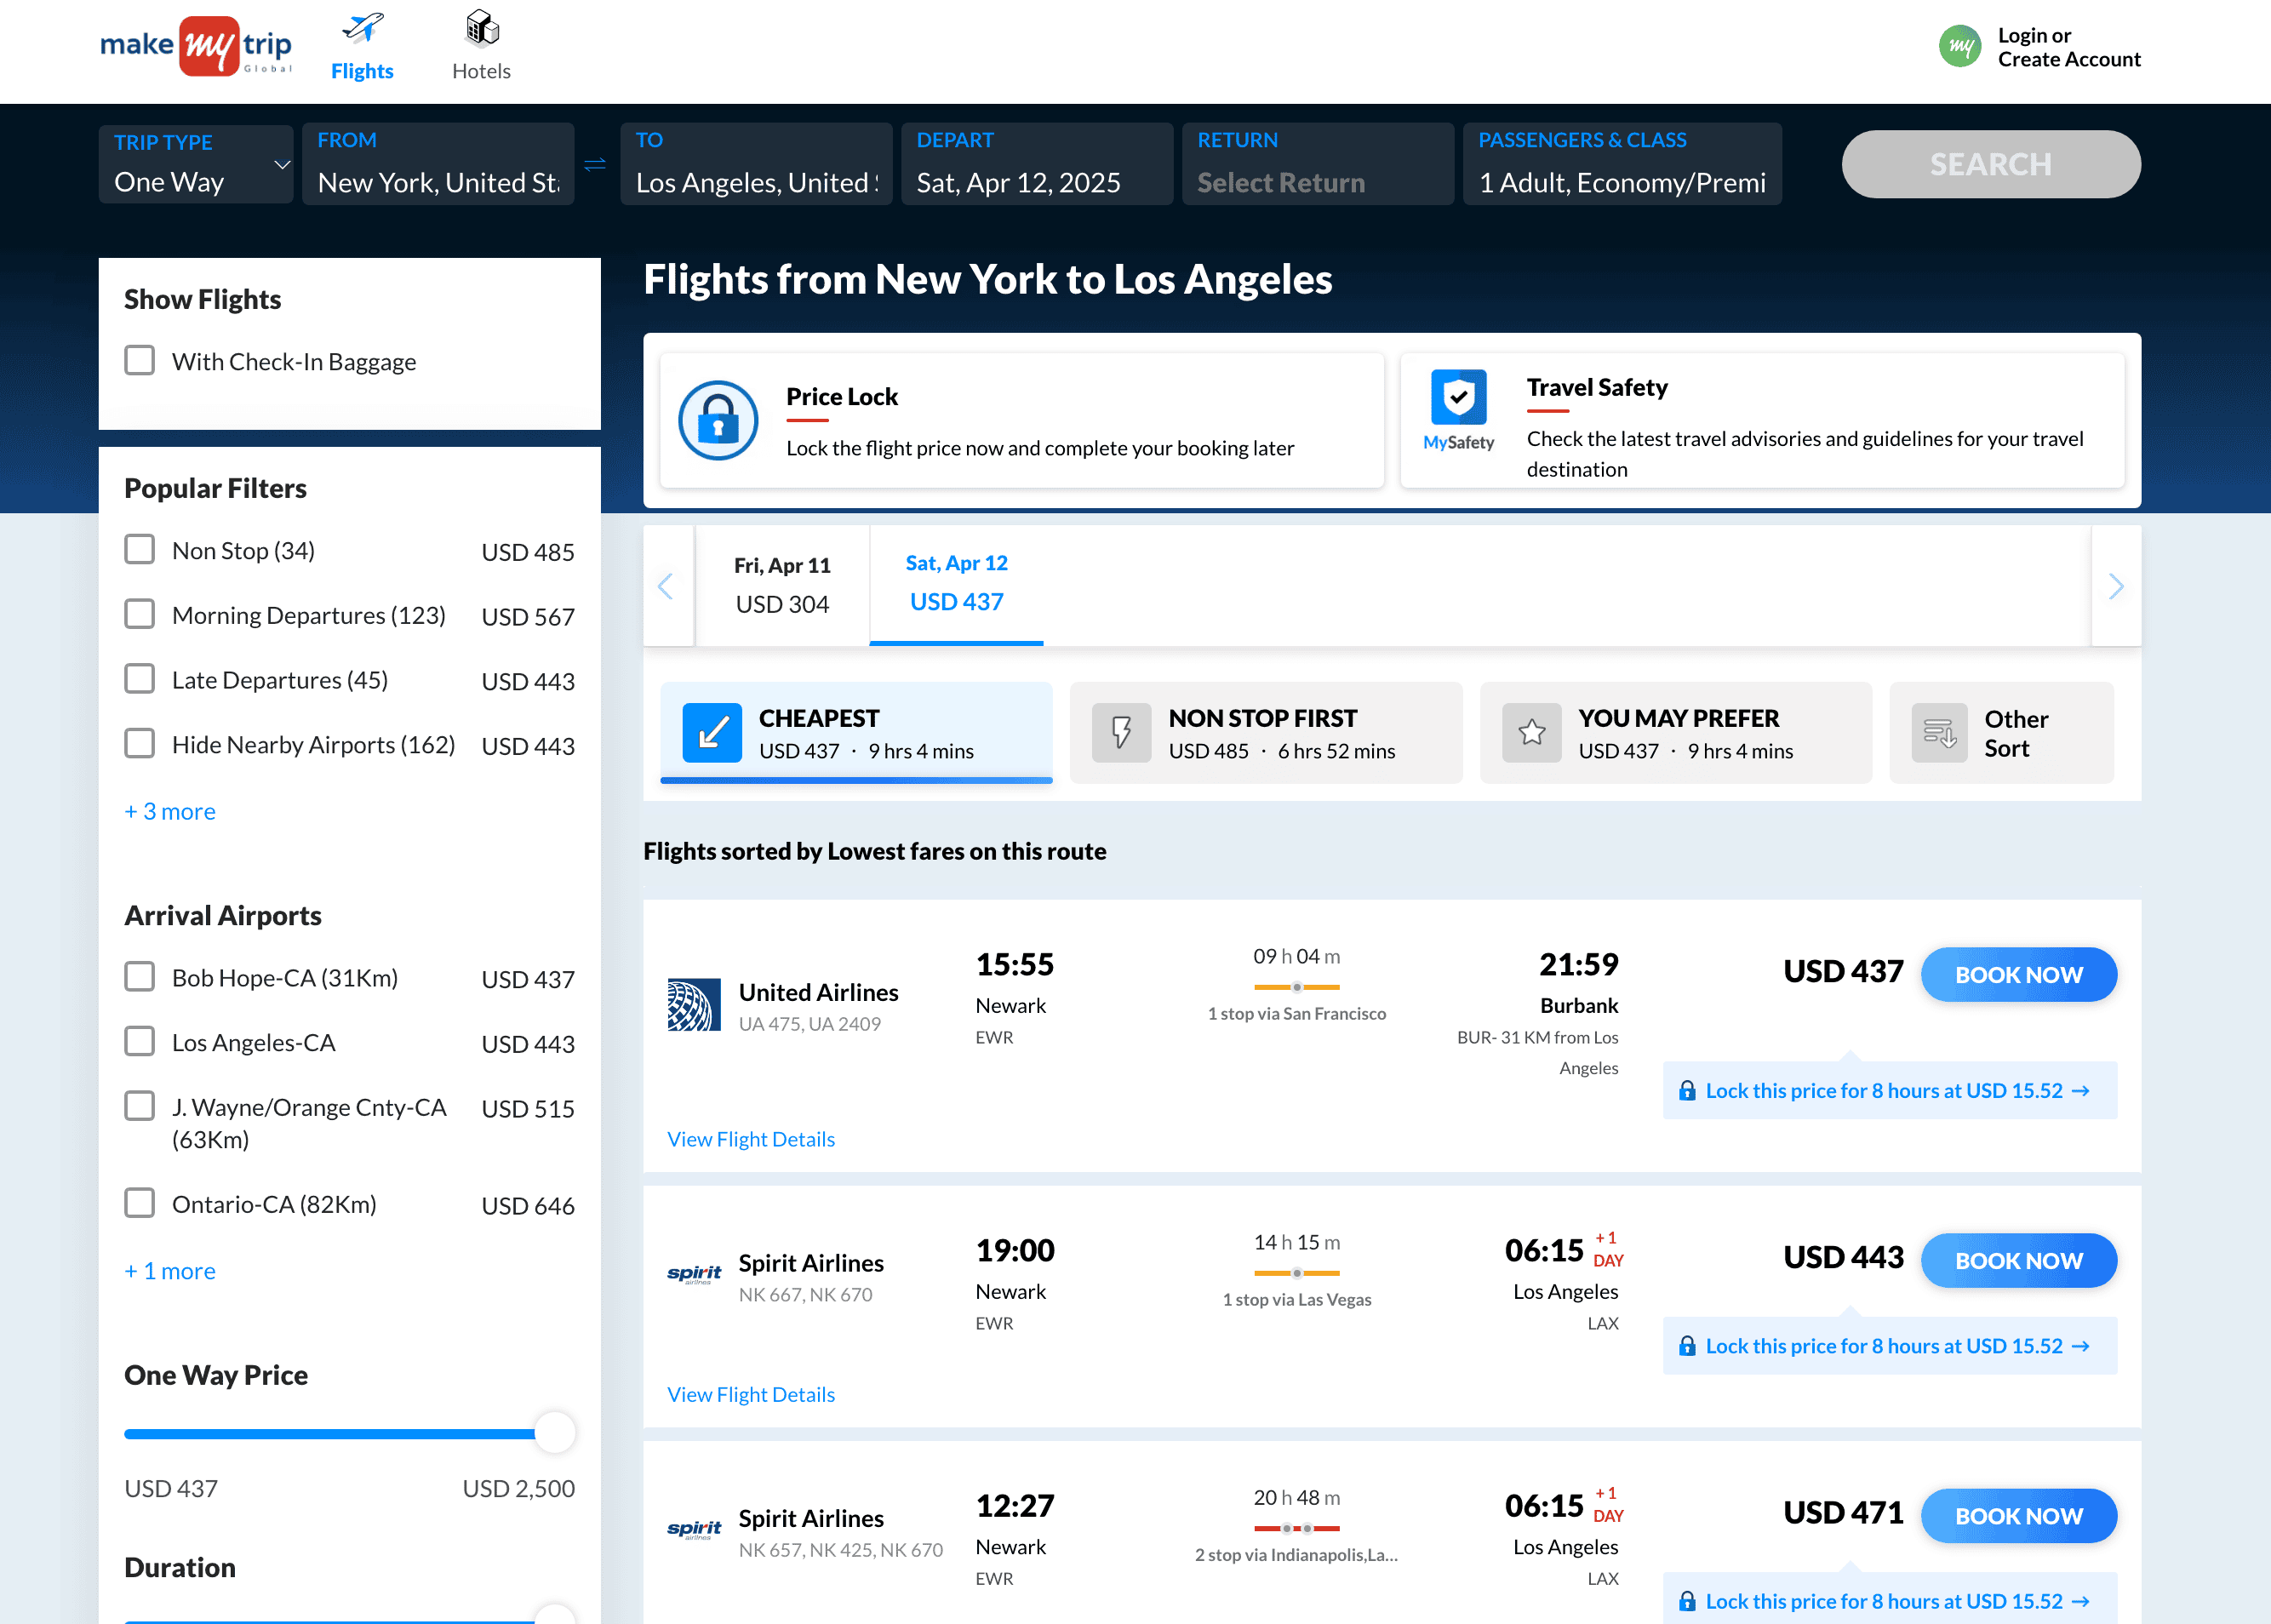Click Spirit Airlines logo on USD 471 flight
This screenshot has height=1624, width=2271.
click(694, 1530)
